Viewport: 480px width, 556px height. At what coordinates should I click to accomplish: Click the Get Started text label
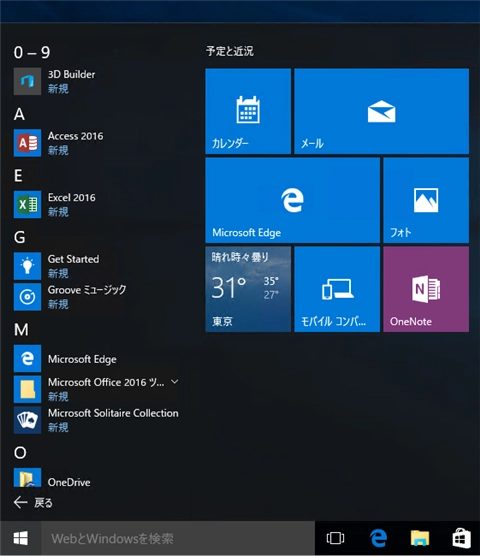[x=73, y=259]
